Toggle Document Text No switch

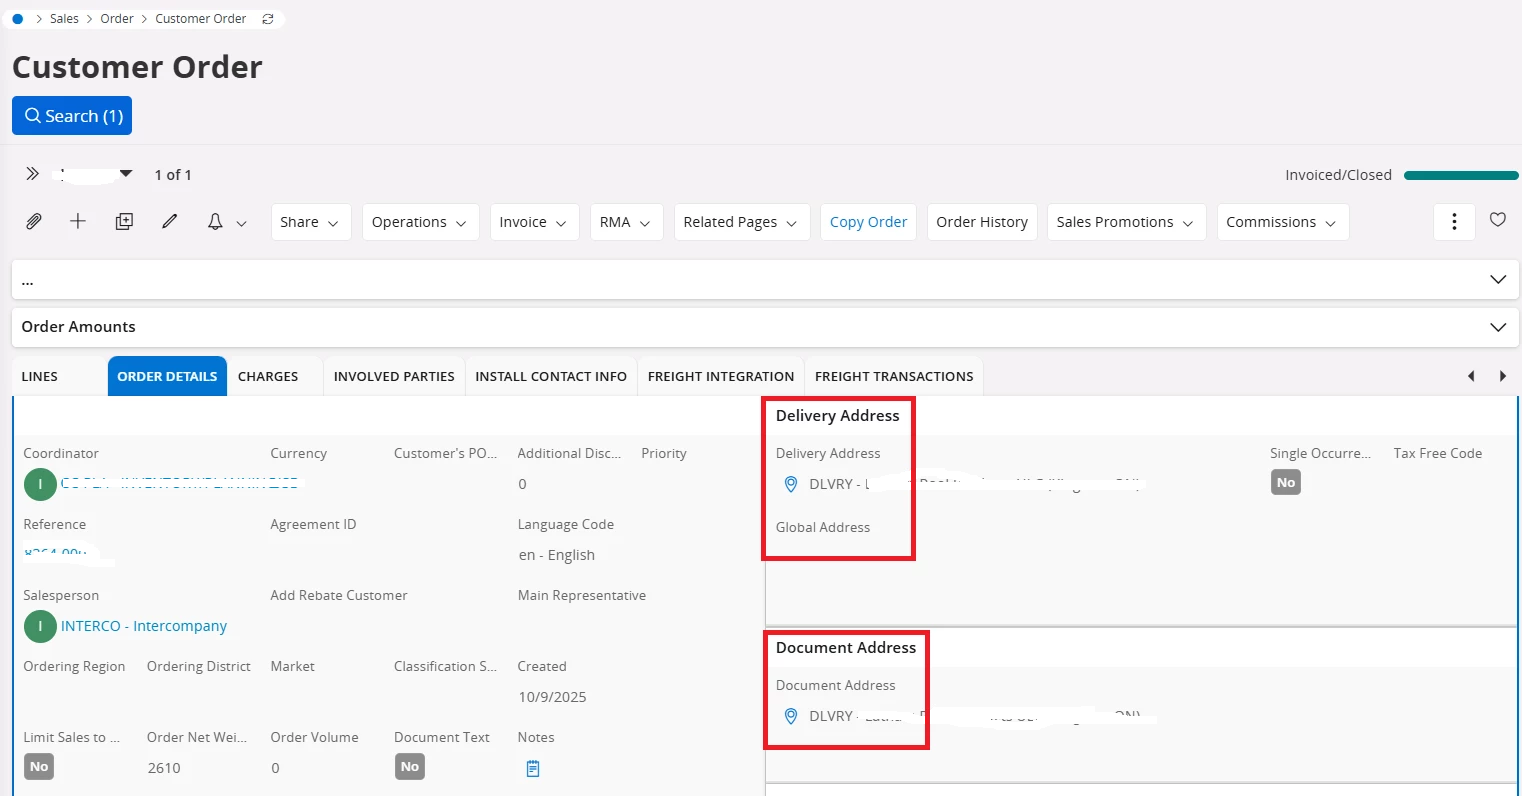click(410, 767)
